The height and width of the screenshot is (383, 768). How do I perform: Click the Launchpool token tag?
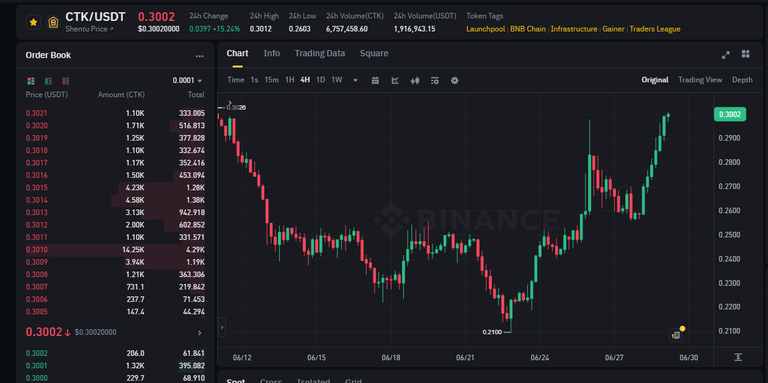(x=485, y=29)
